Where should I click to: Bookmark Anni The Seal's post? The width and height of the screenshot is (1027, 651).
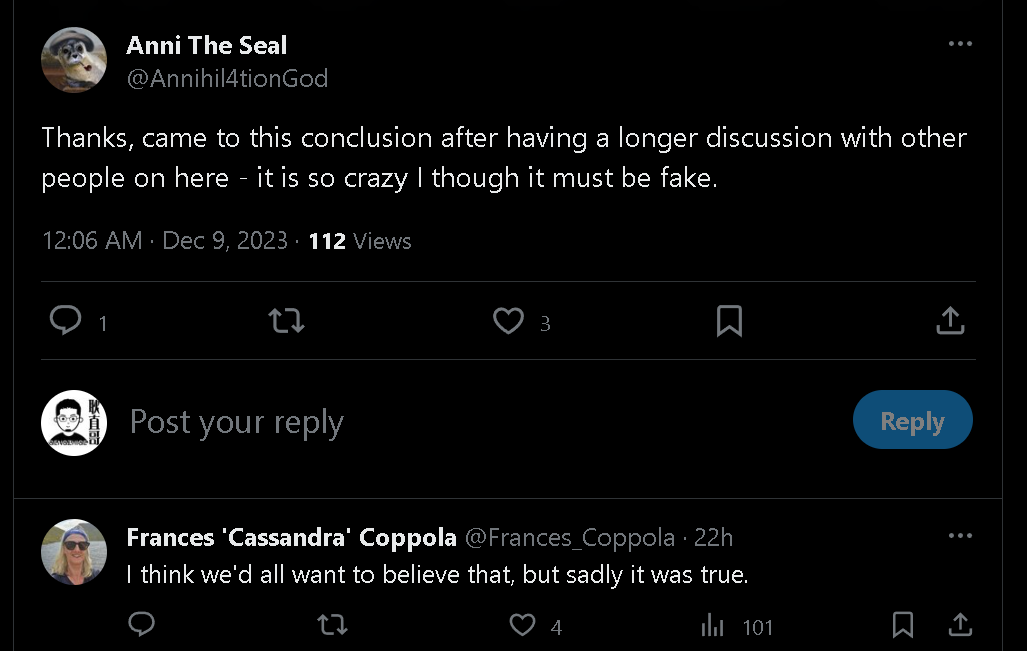(x=729, y=321)
